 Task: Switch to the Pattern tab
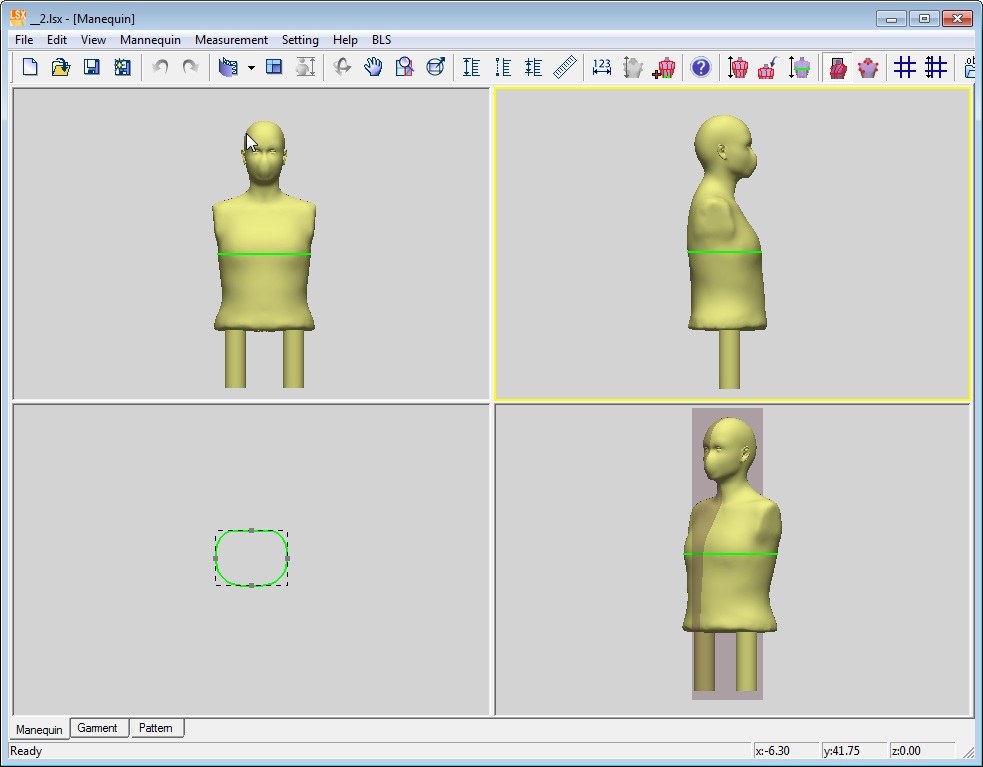[156, 728]
